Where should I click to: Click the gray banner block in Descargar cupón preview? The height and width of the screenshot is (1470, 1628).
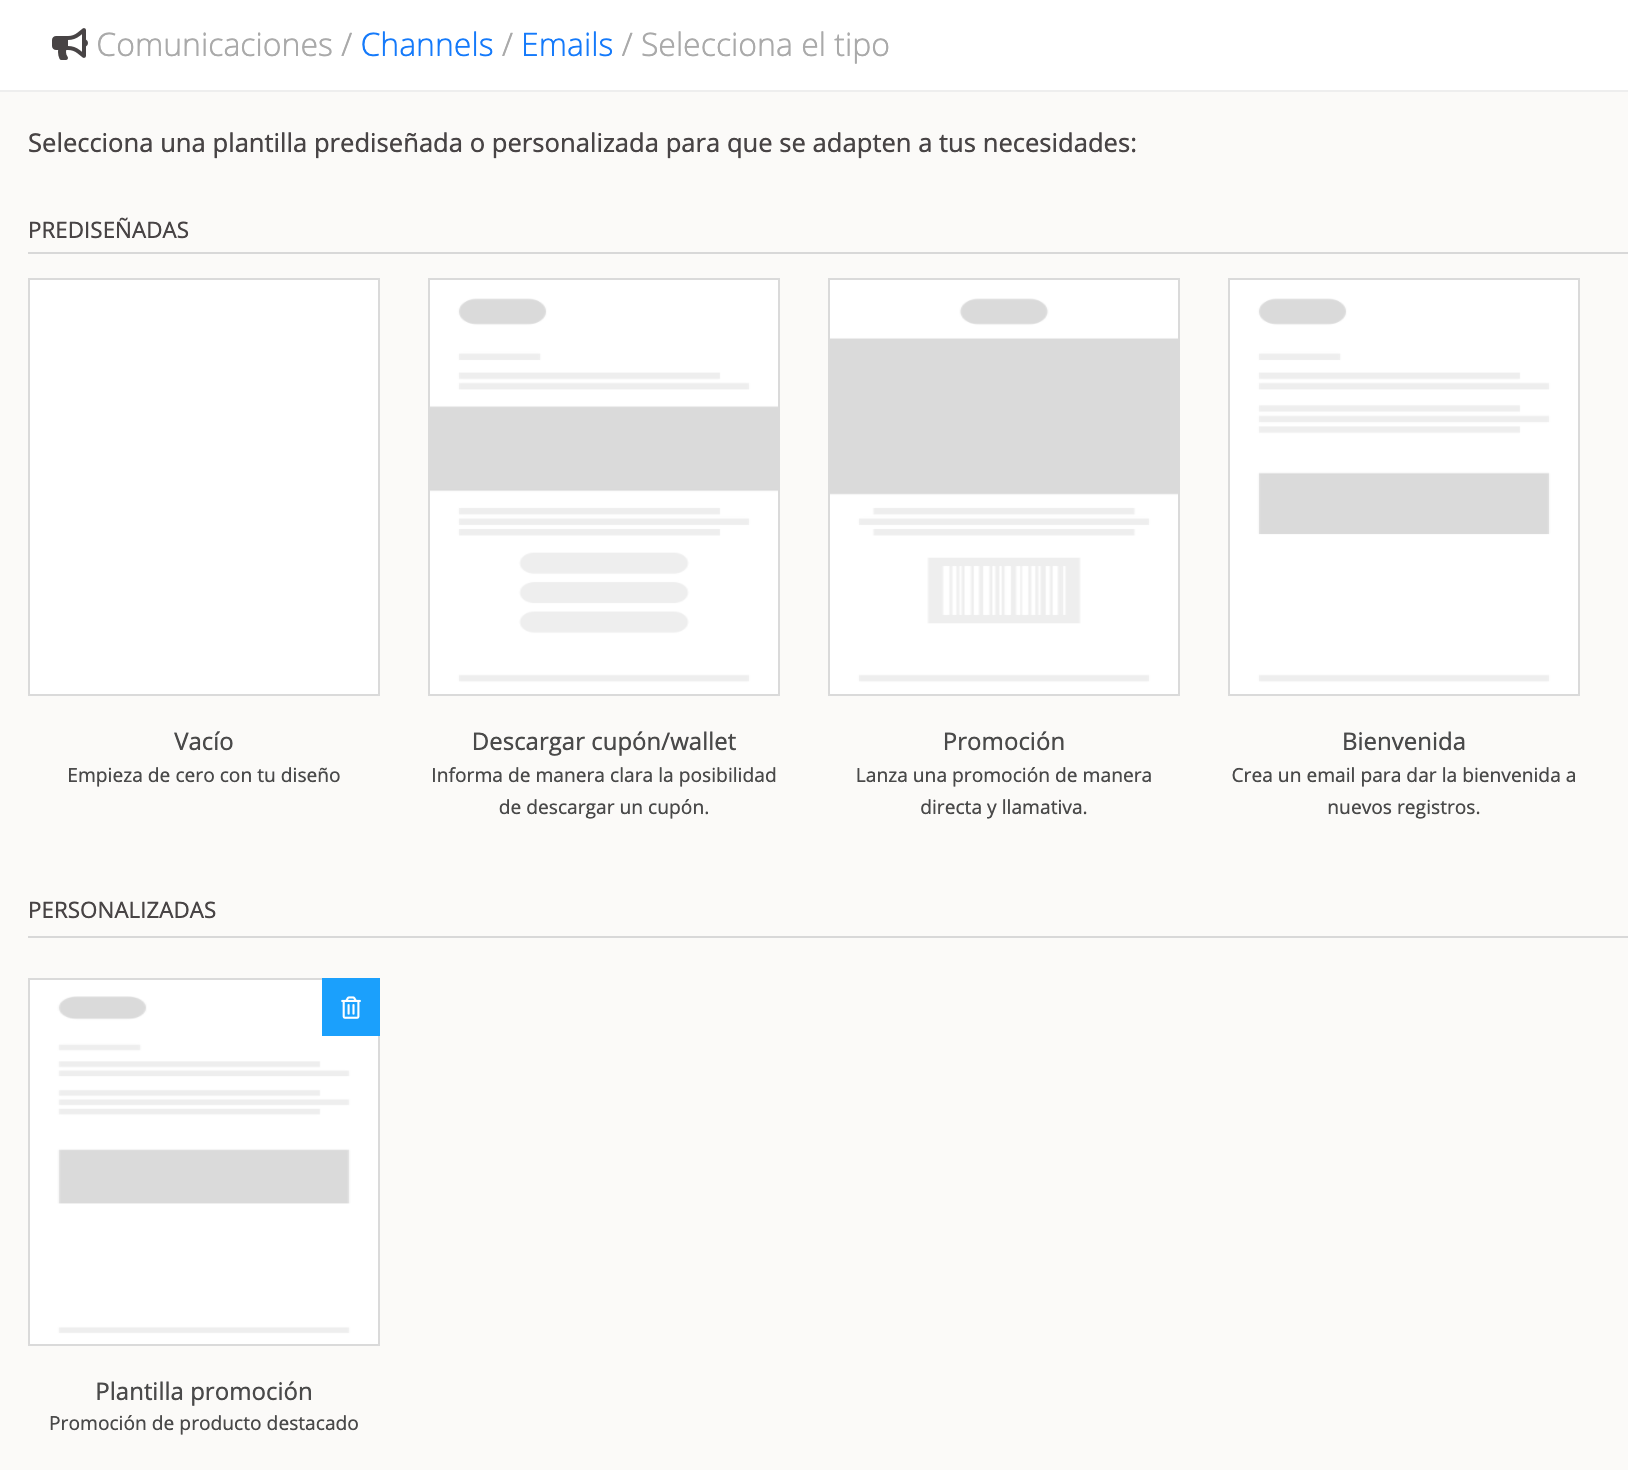[x=604, y=448]
